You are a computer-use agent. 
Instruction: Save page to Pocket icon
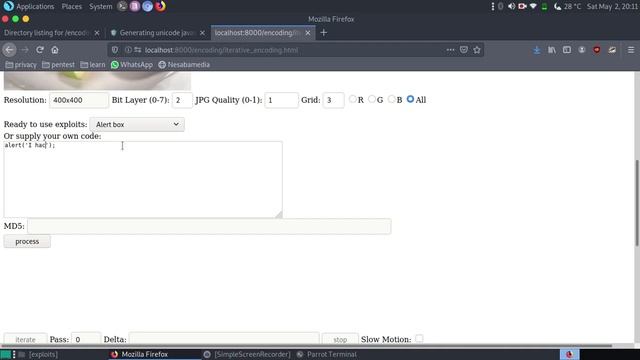464,50
